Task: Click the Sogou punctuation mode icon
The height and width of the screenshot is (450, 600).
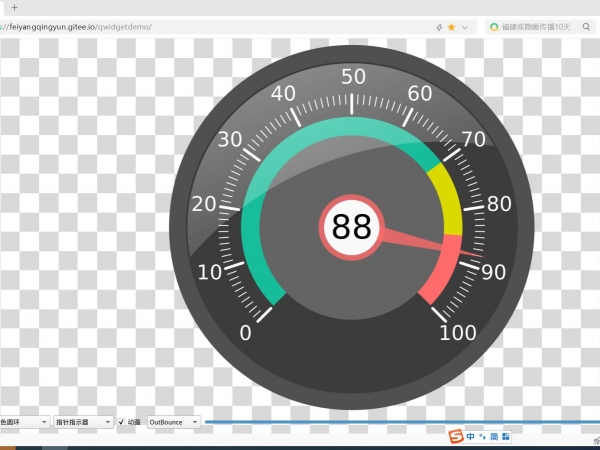Action: click(x=481, y=436)
